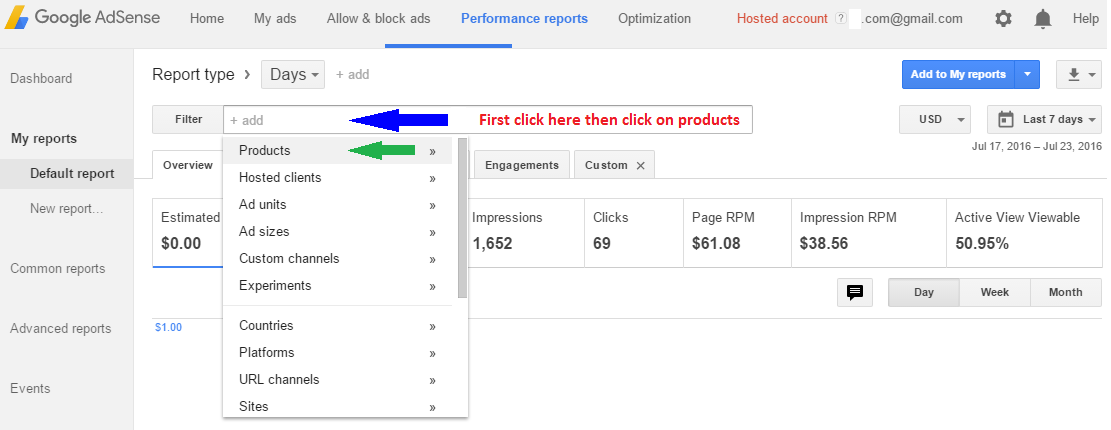The width and height of the screenshot is (1111, 430).
Task: Click the hosted account help question mark
Action: (840, 19)
